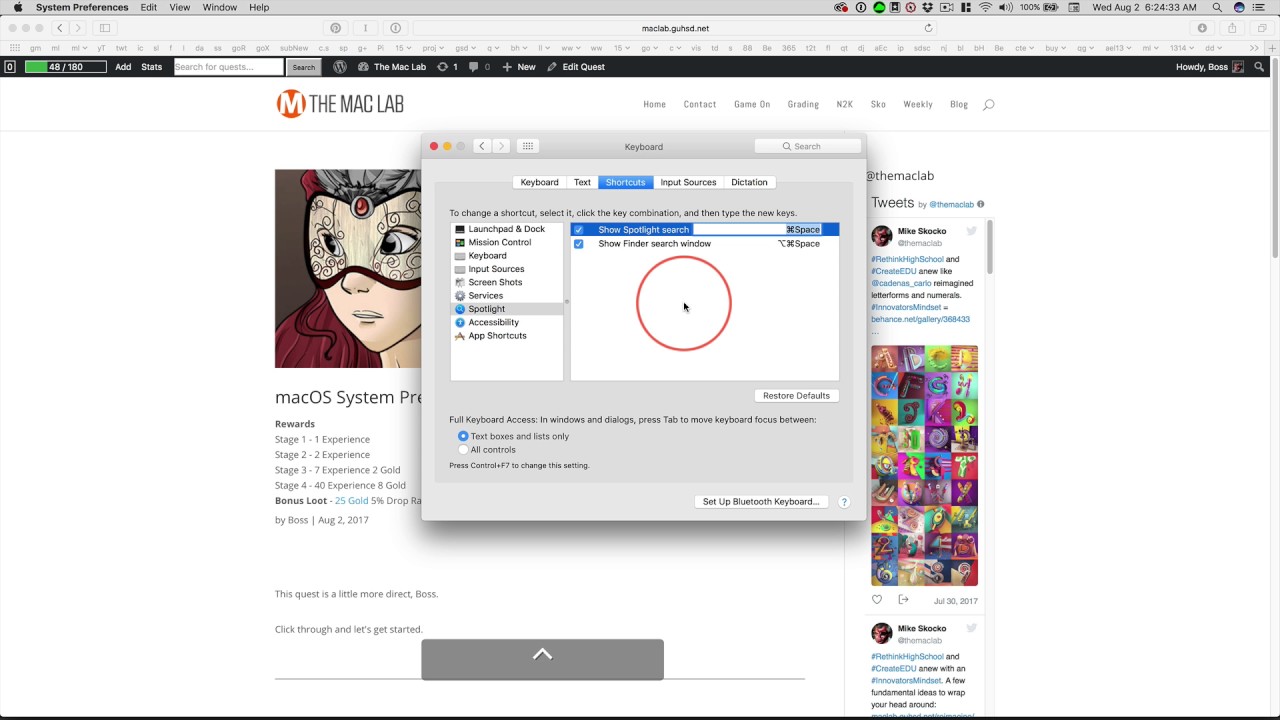The image size is (1280, 720).
Task: Open Edit Quest in admin bar
Action: click(x=575, y=67)
